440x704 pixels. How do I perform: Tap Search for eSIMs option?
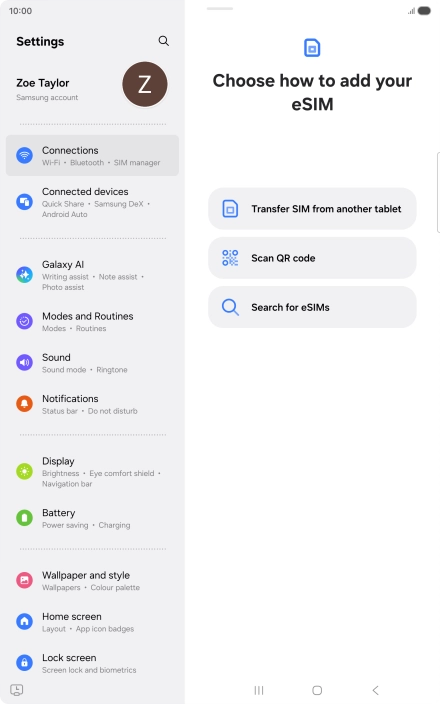312,307
